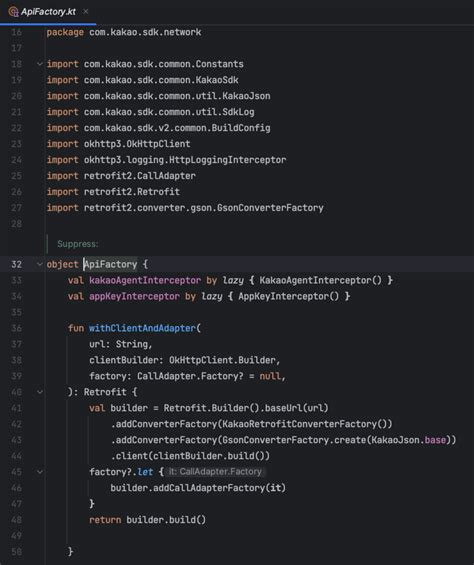Close the ApiFactory.kt tab
This screenshot has width=474, height=565.
coord(85,12)
